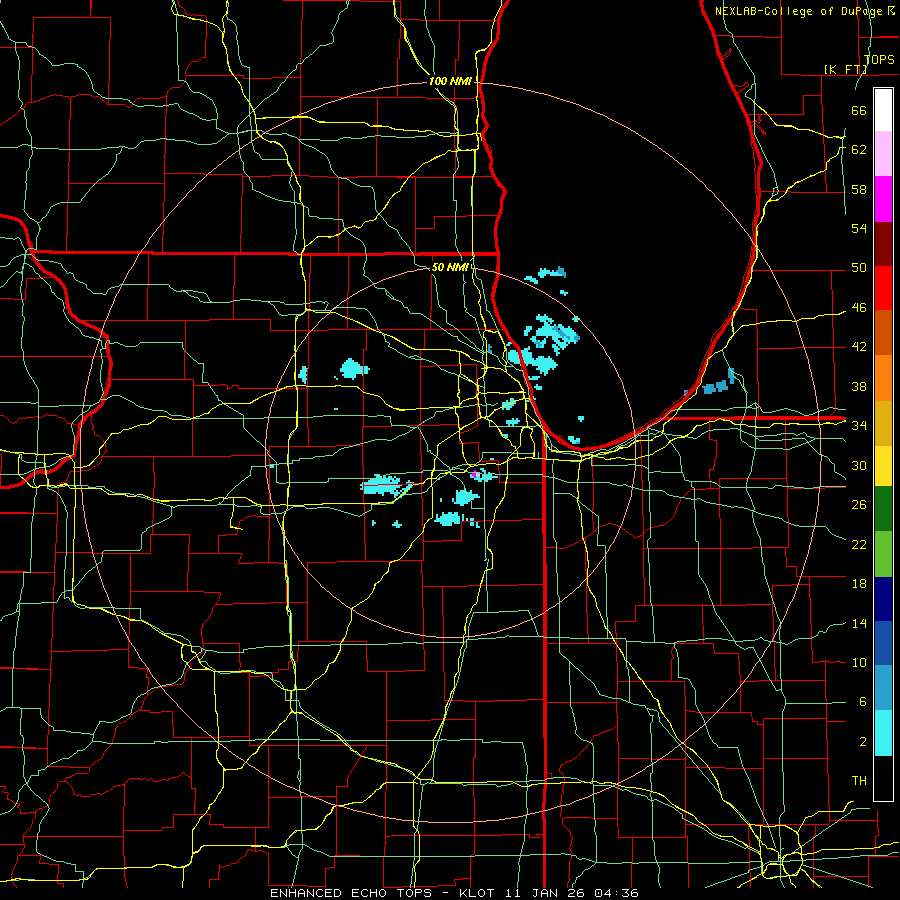Viewport: 900px width, 900px height.
Task: Click the navy 18 kft legend swatch
Action: (883, 599)
